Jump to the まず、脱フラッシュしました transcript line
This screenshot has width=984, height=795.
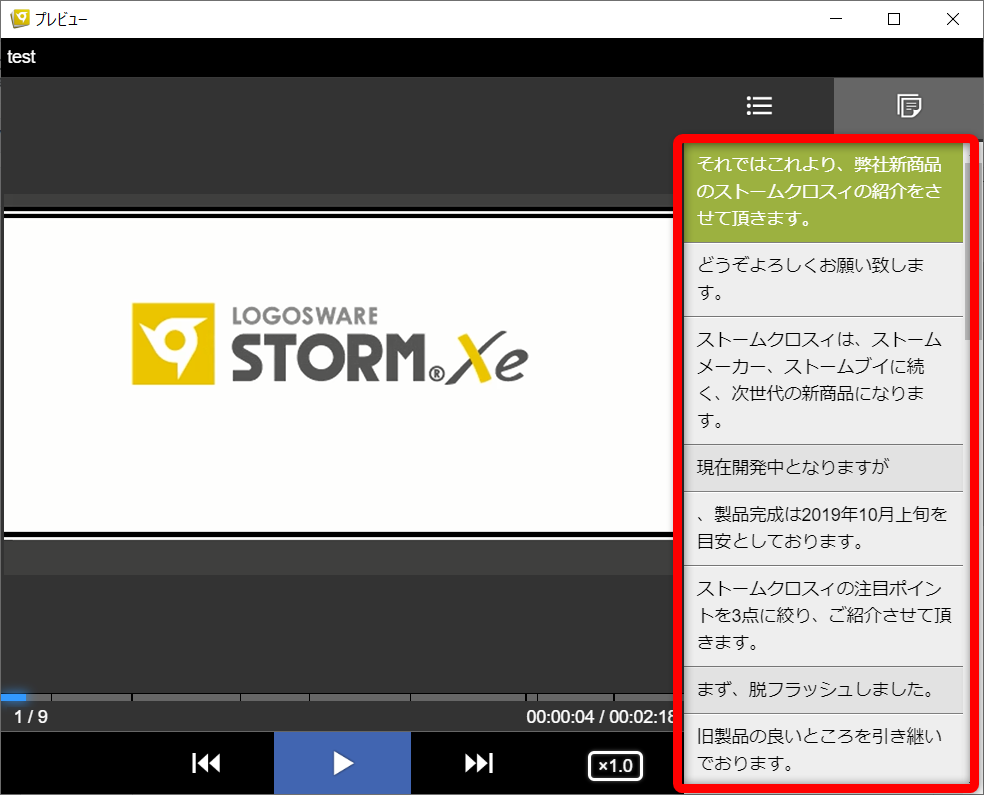(x=822, y=690)
